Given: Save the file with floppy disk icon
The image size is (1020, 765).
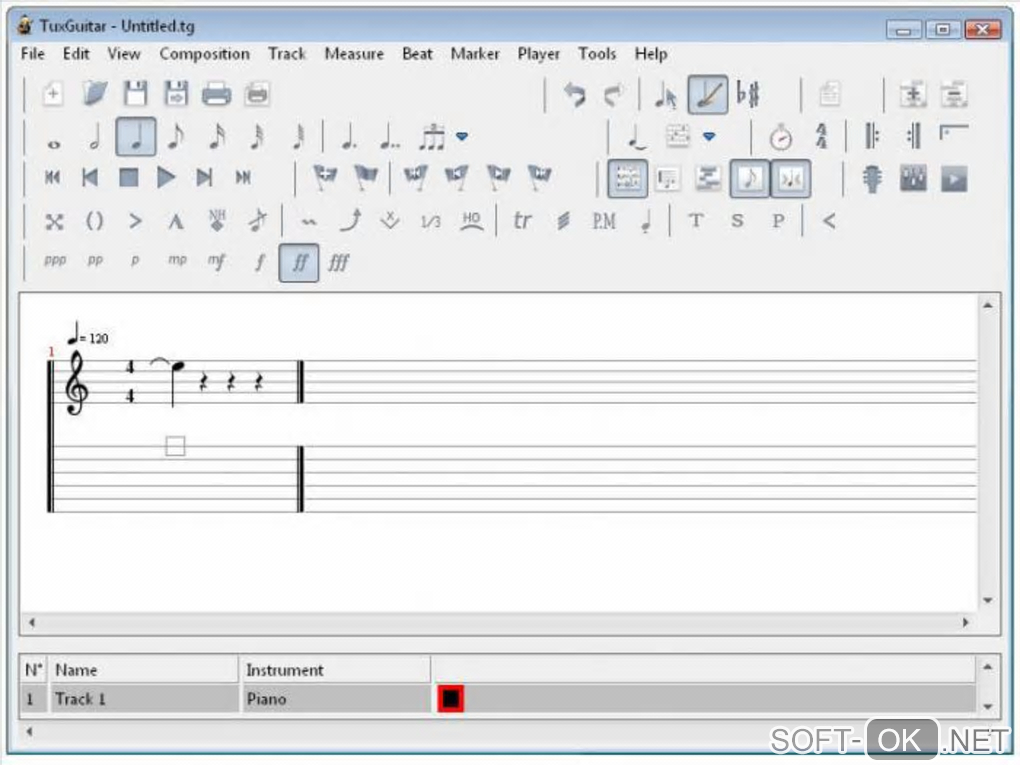Looking at the screenshot, I should pos(135,94).
